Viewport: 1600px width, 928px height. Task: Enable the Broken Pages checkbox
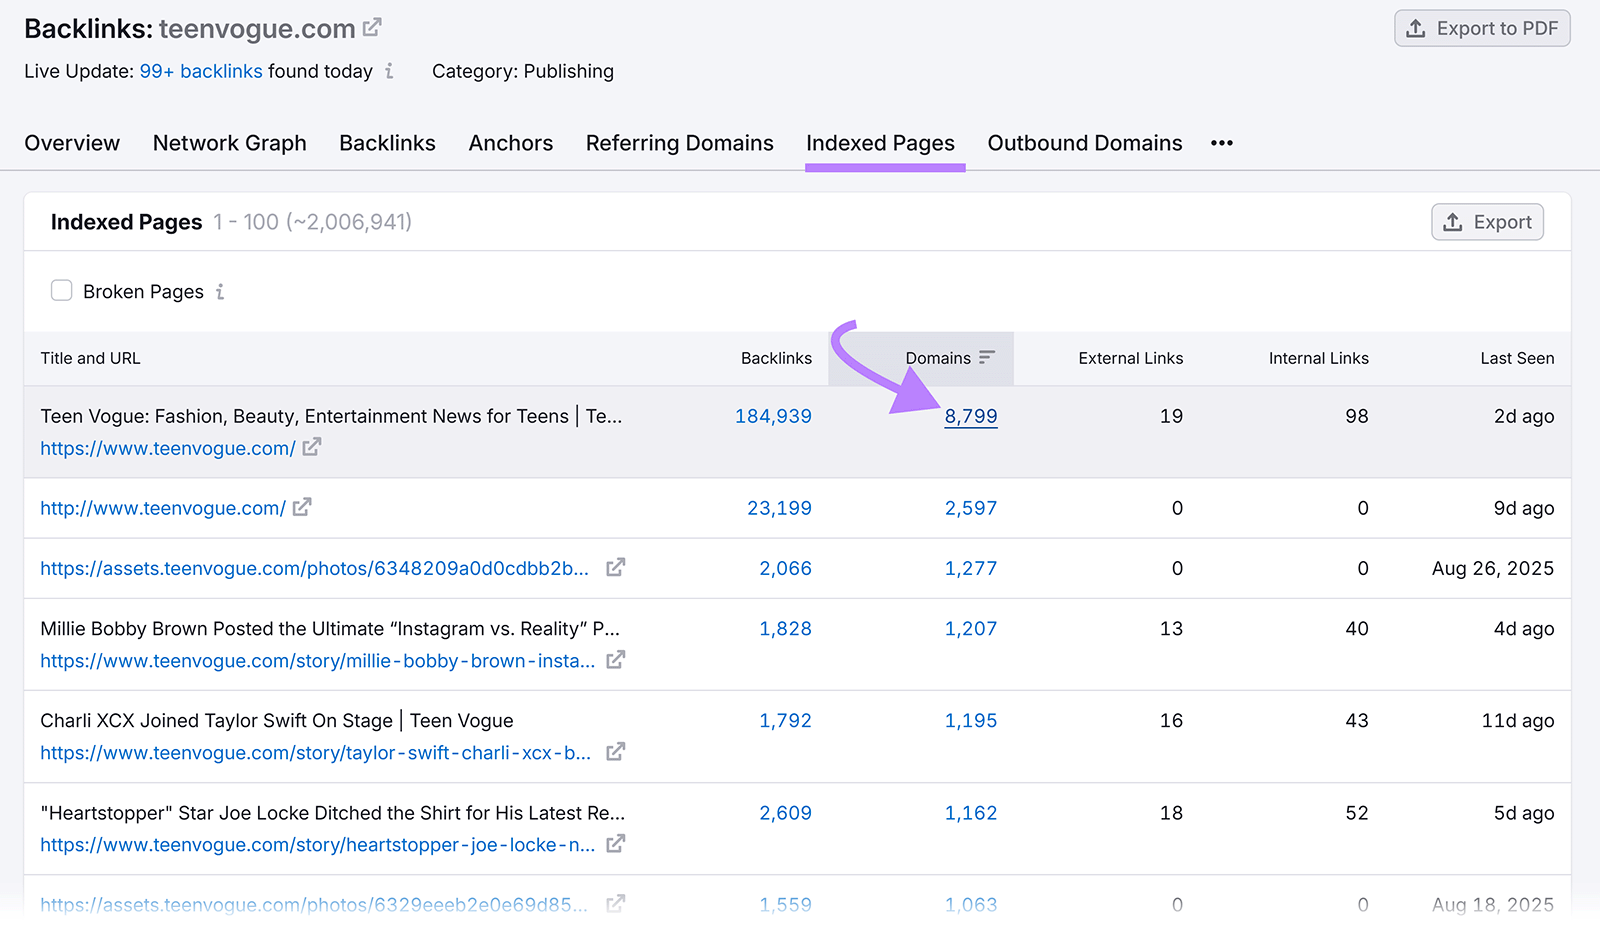point(61,290)
